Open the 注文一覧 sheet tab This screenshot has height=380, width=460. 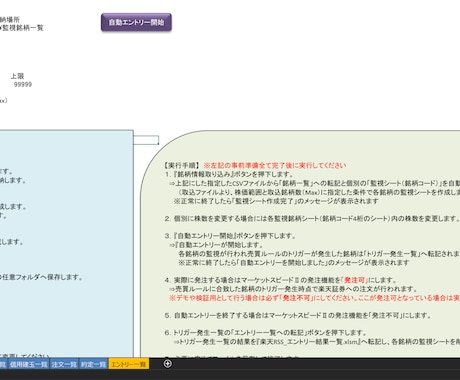(x=64, y=364)
